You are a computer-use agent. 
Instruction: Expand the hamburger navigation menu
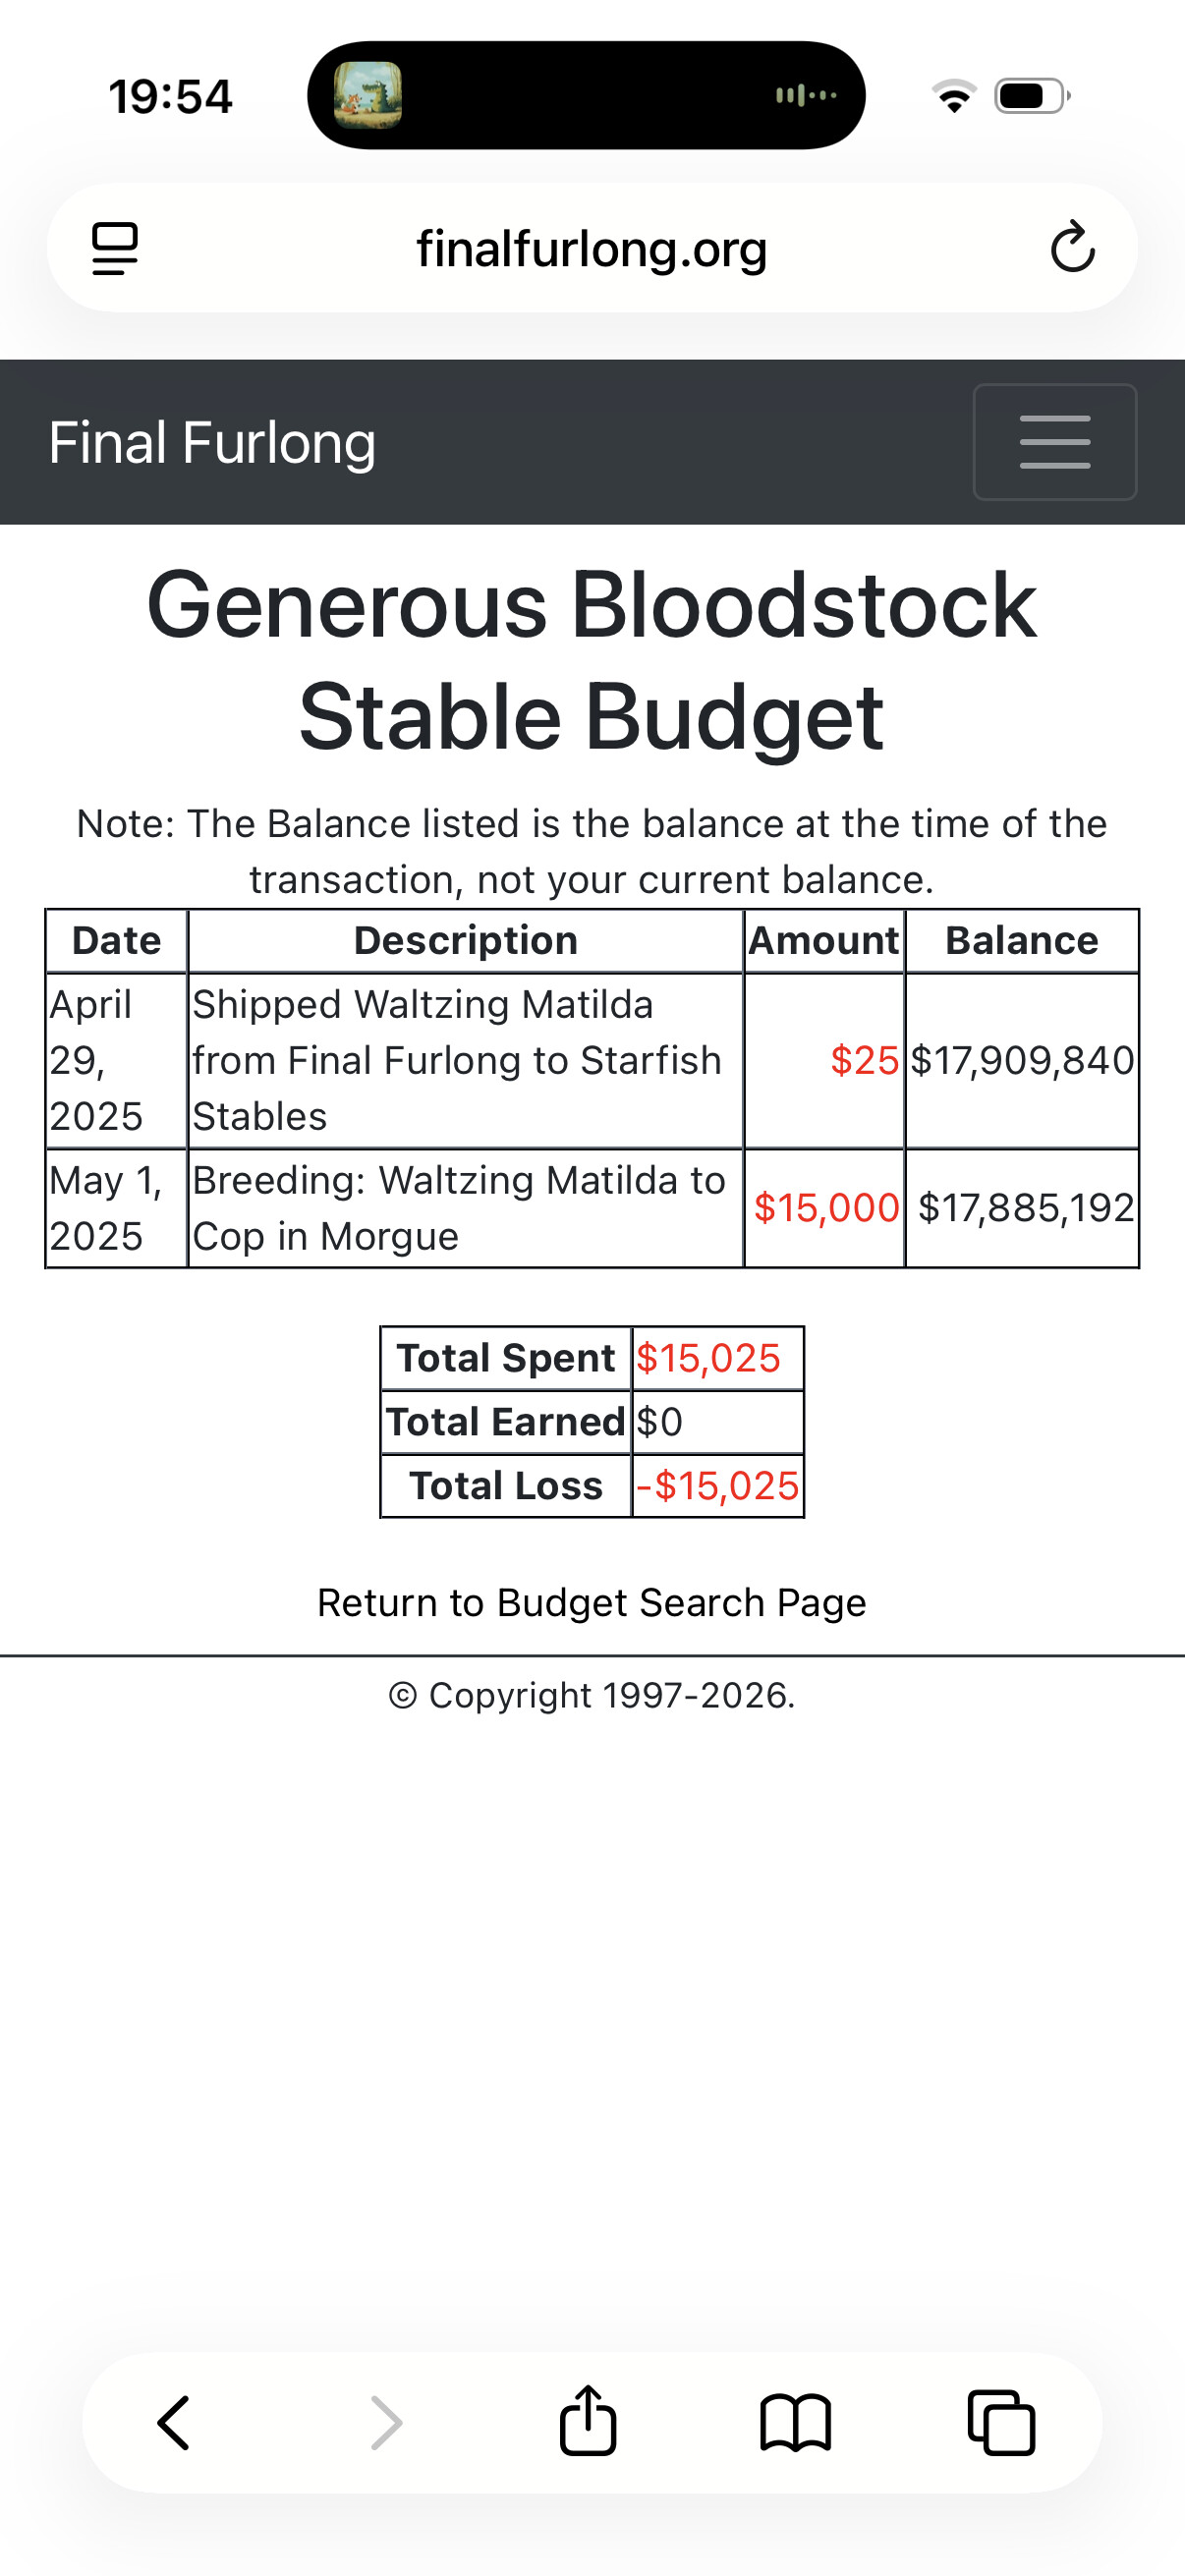[x=1054, y=442]
